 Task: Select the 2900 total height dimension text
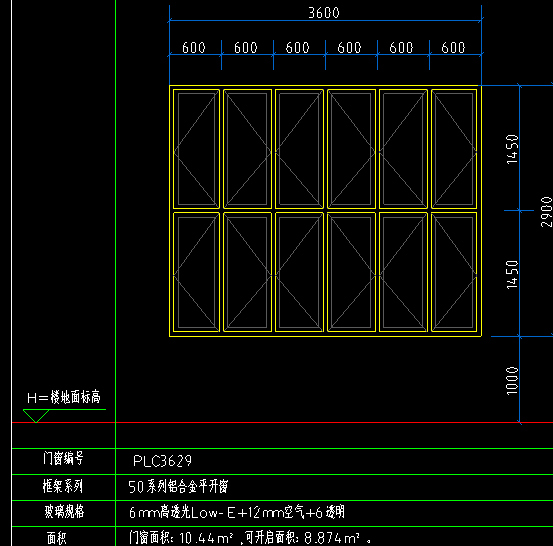[x=546, y=212]
